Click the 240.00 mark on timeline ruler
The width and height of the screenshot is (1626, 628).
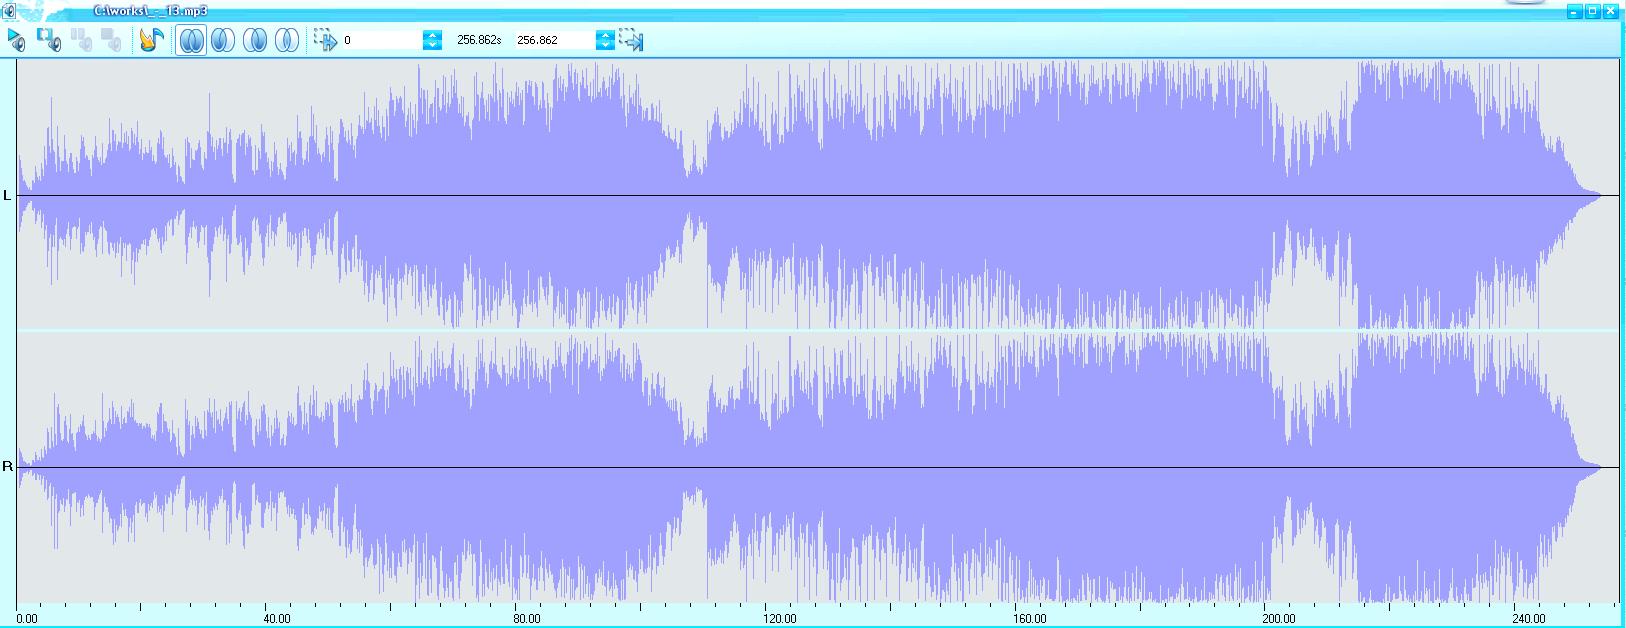tap(1530, 619)
